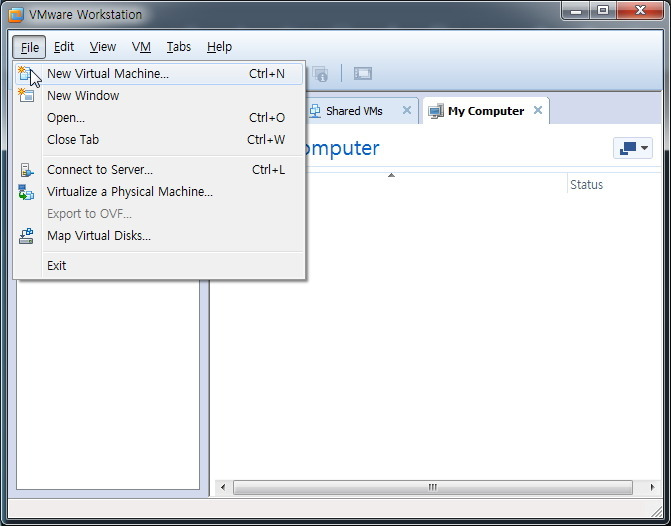671x526 pixels.
Task: Select New Virtual Machine... menu entry
Action: pos(159,74)
